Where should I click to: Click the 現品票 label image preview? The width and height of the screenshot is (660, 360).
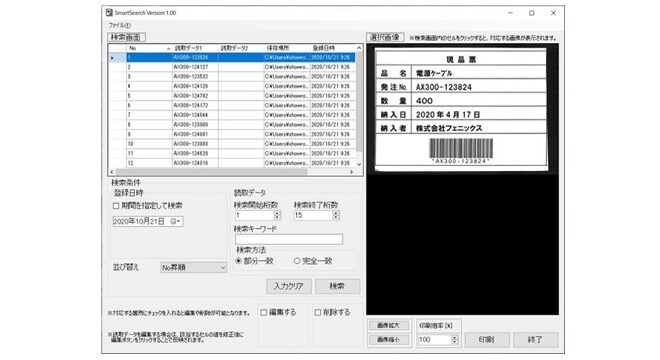tap(461, 109)
